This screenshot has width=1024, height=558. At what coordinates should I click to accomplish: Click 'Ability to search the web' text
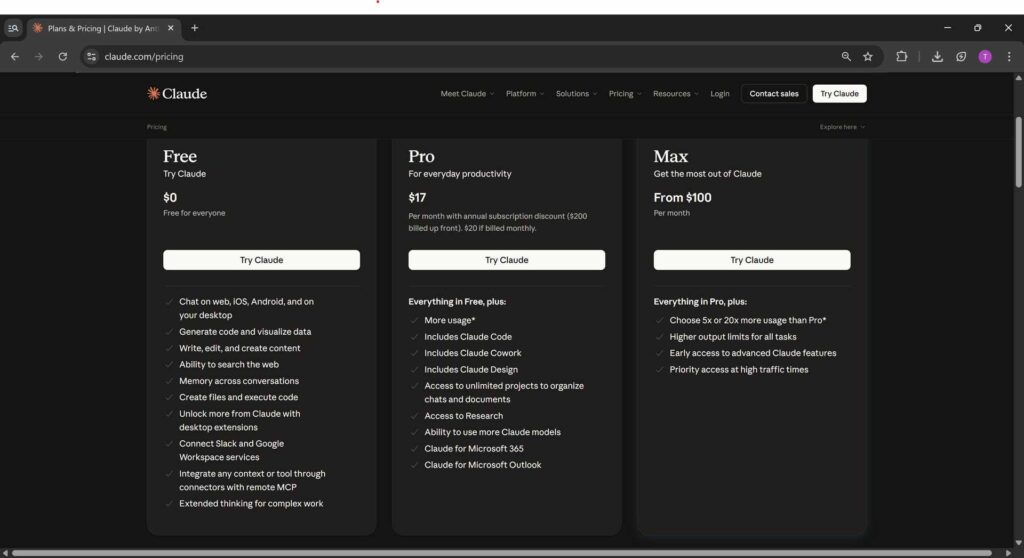229,365
